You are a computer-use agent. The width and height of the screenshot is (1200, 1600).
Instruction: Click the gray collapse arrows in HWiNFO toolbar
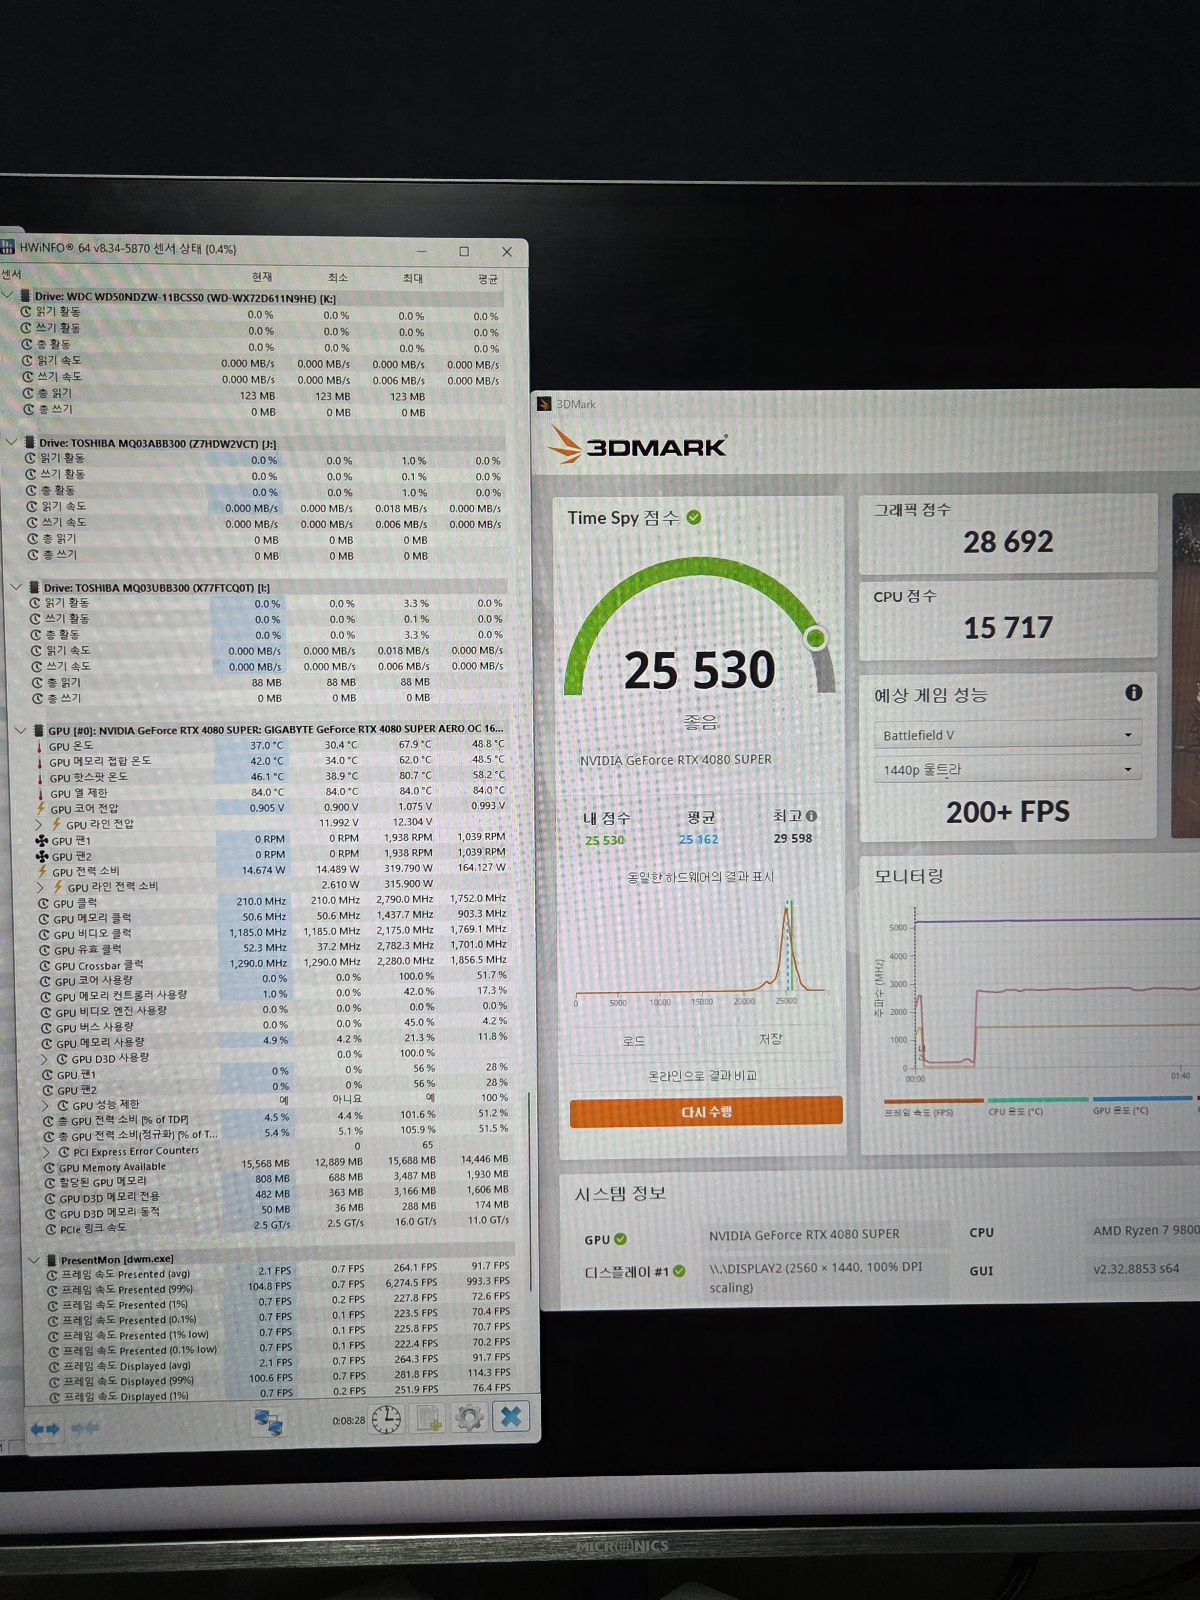click(84, 1428)
